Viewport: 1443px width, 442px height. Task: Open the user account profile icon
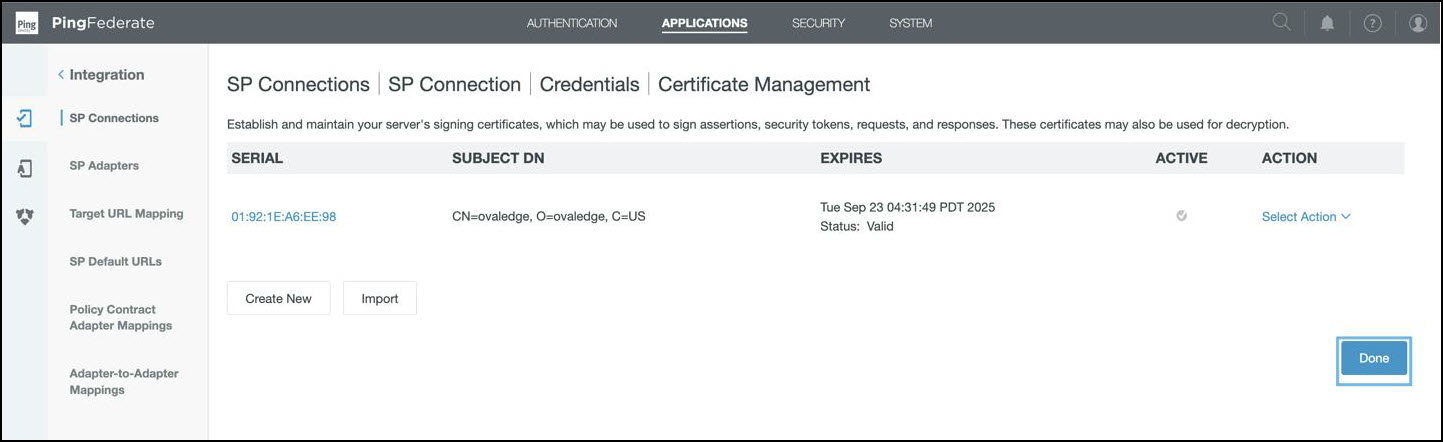1418,23
